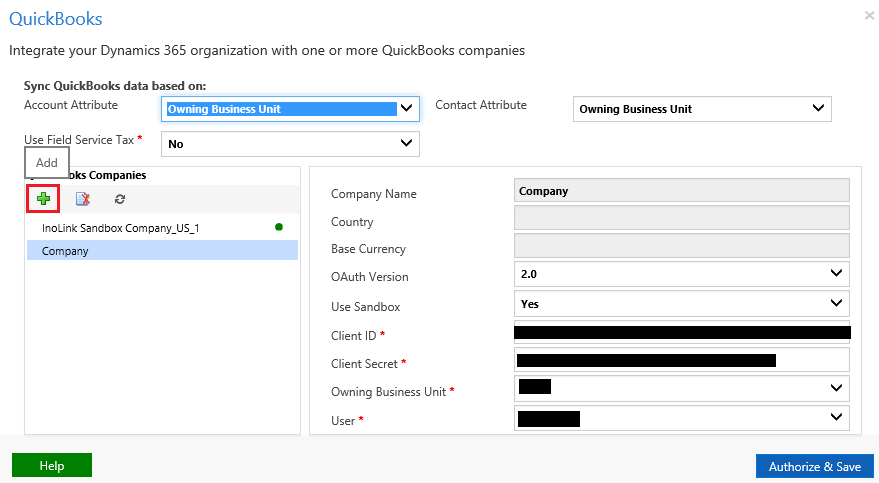Click Authorize & Save button
This screenshot has width=879, height=483.
(815, 466)
